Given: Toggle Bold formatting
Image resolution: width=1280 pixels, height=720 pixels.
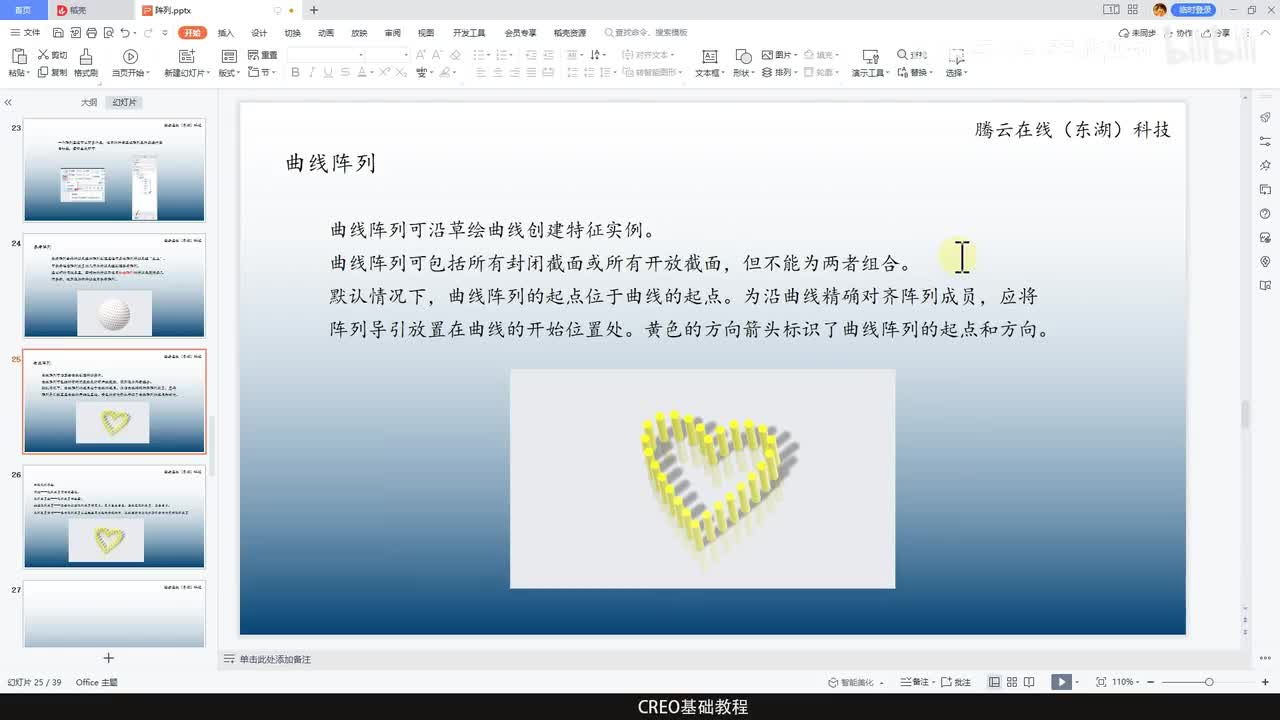Looking at the screenshot, I should [297, 72].
